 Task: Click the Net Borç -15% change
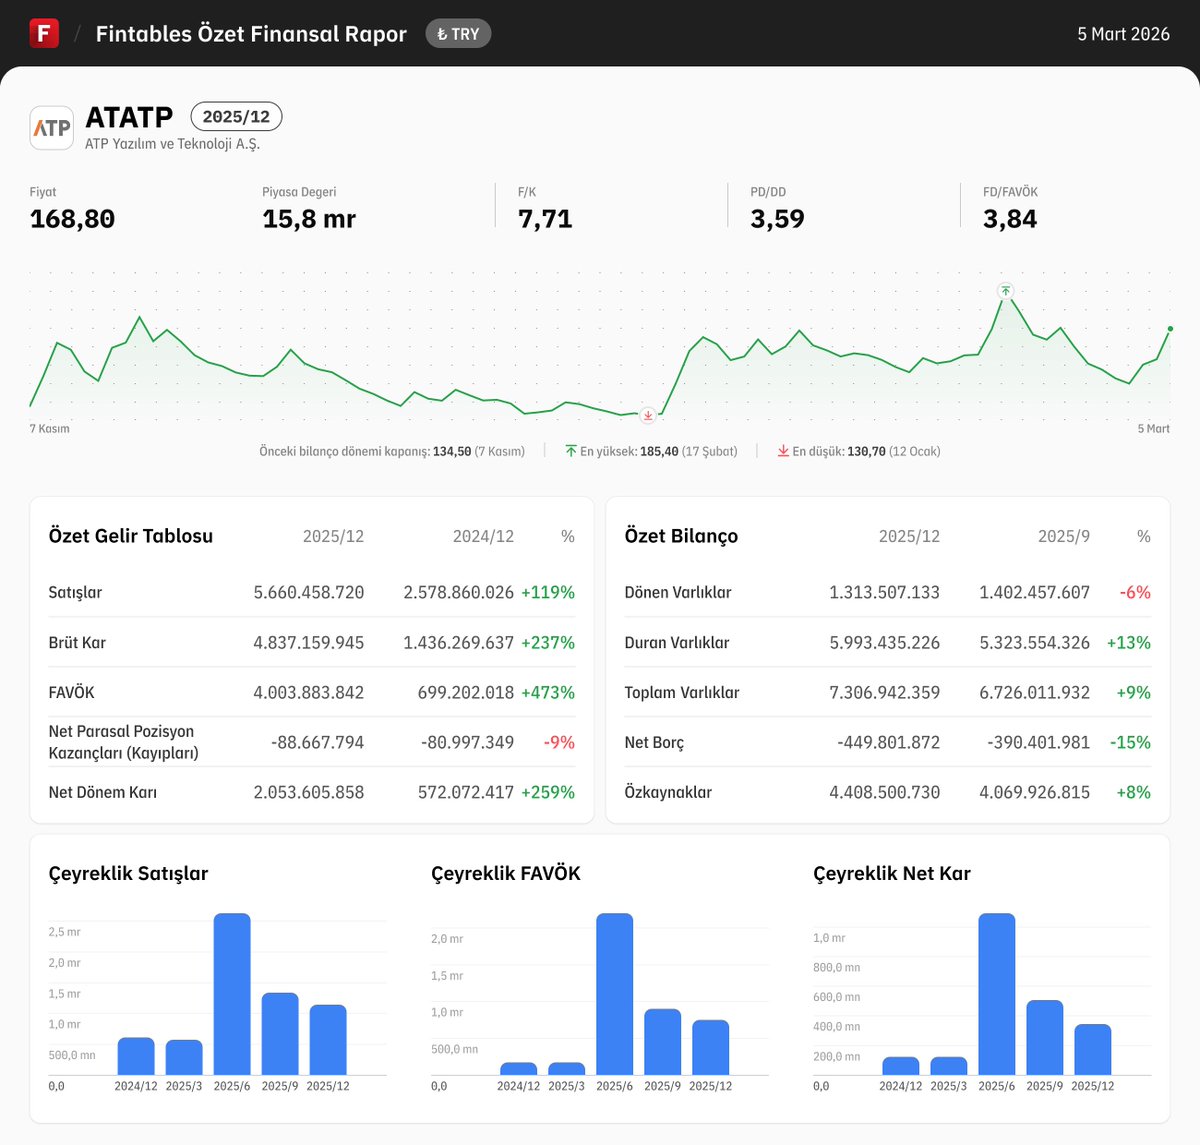coord(1130,742)
